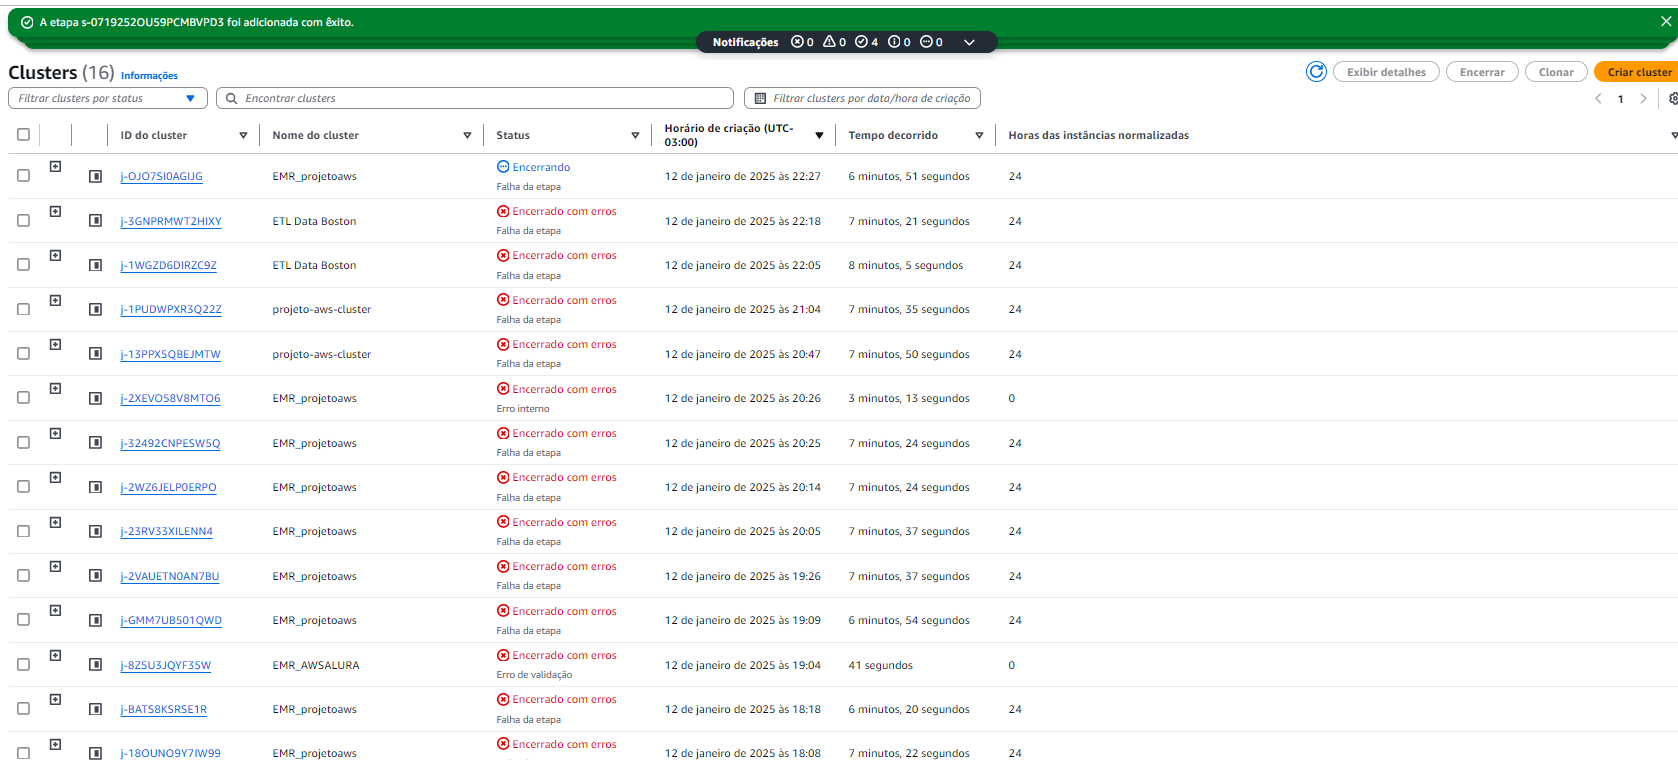Click the cluster icon beside j-2WZ6JELP0ERPO
The width and height of the screenshot is (1678, 760).
point(95,487)
